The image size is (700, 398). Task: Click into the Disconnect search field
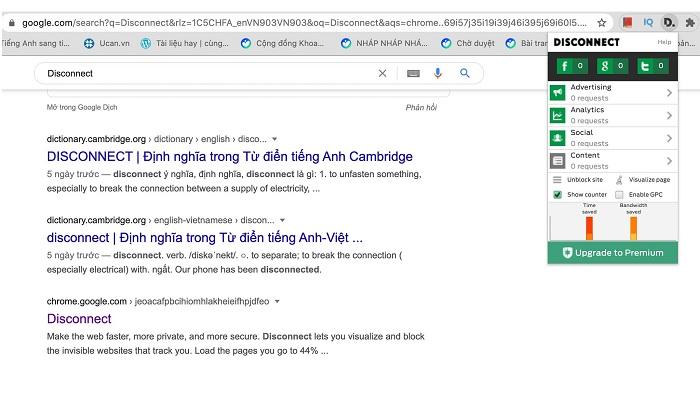click(x=210, y=73)
